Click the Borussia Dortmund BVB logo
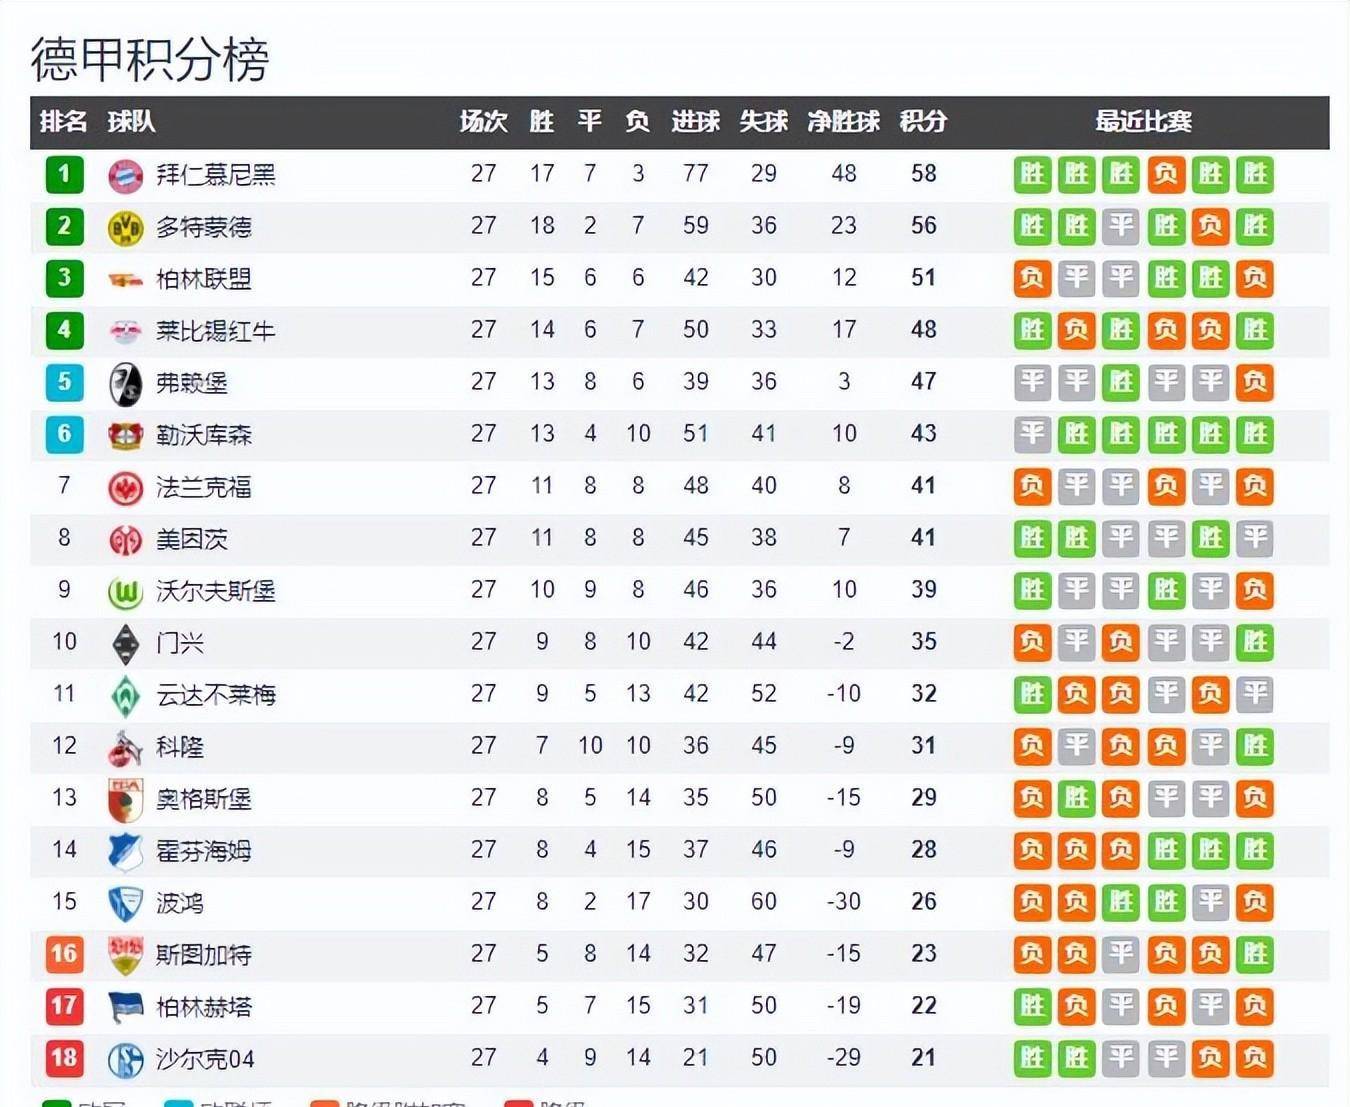The image size is (1350, 1107). pos(125,228)
